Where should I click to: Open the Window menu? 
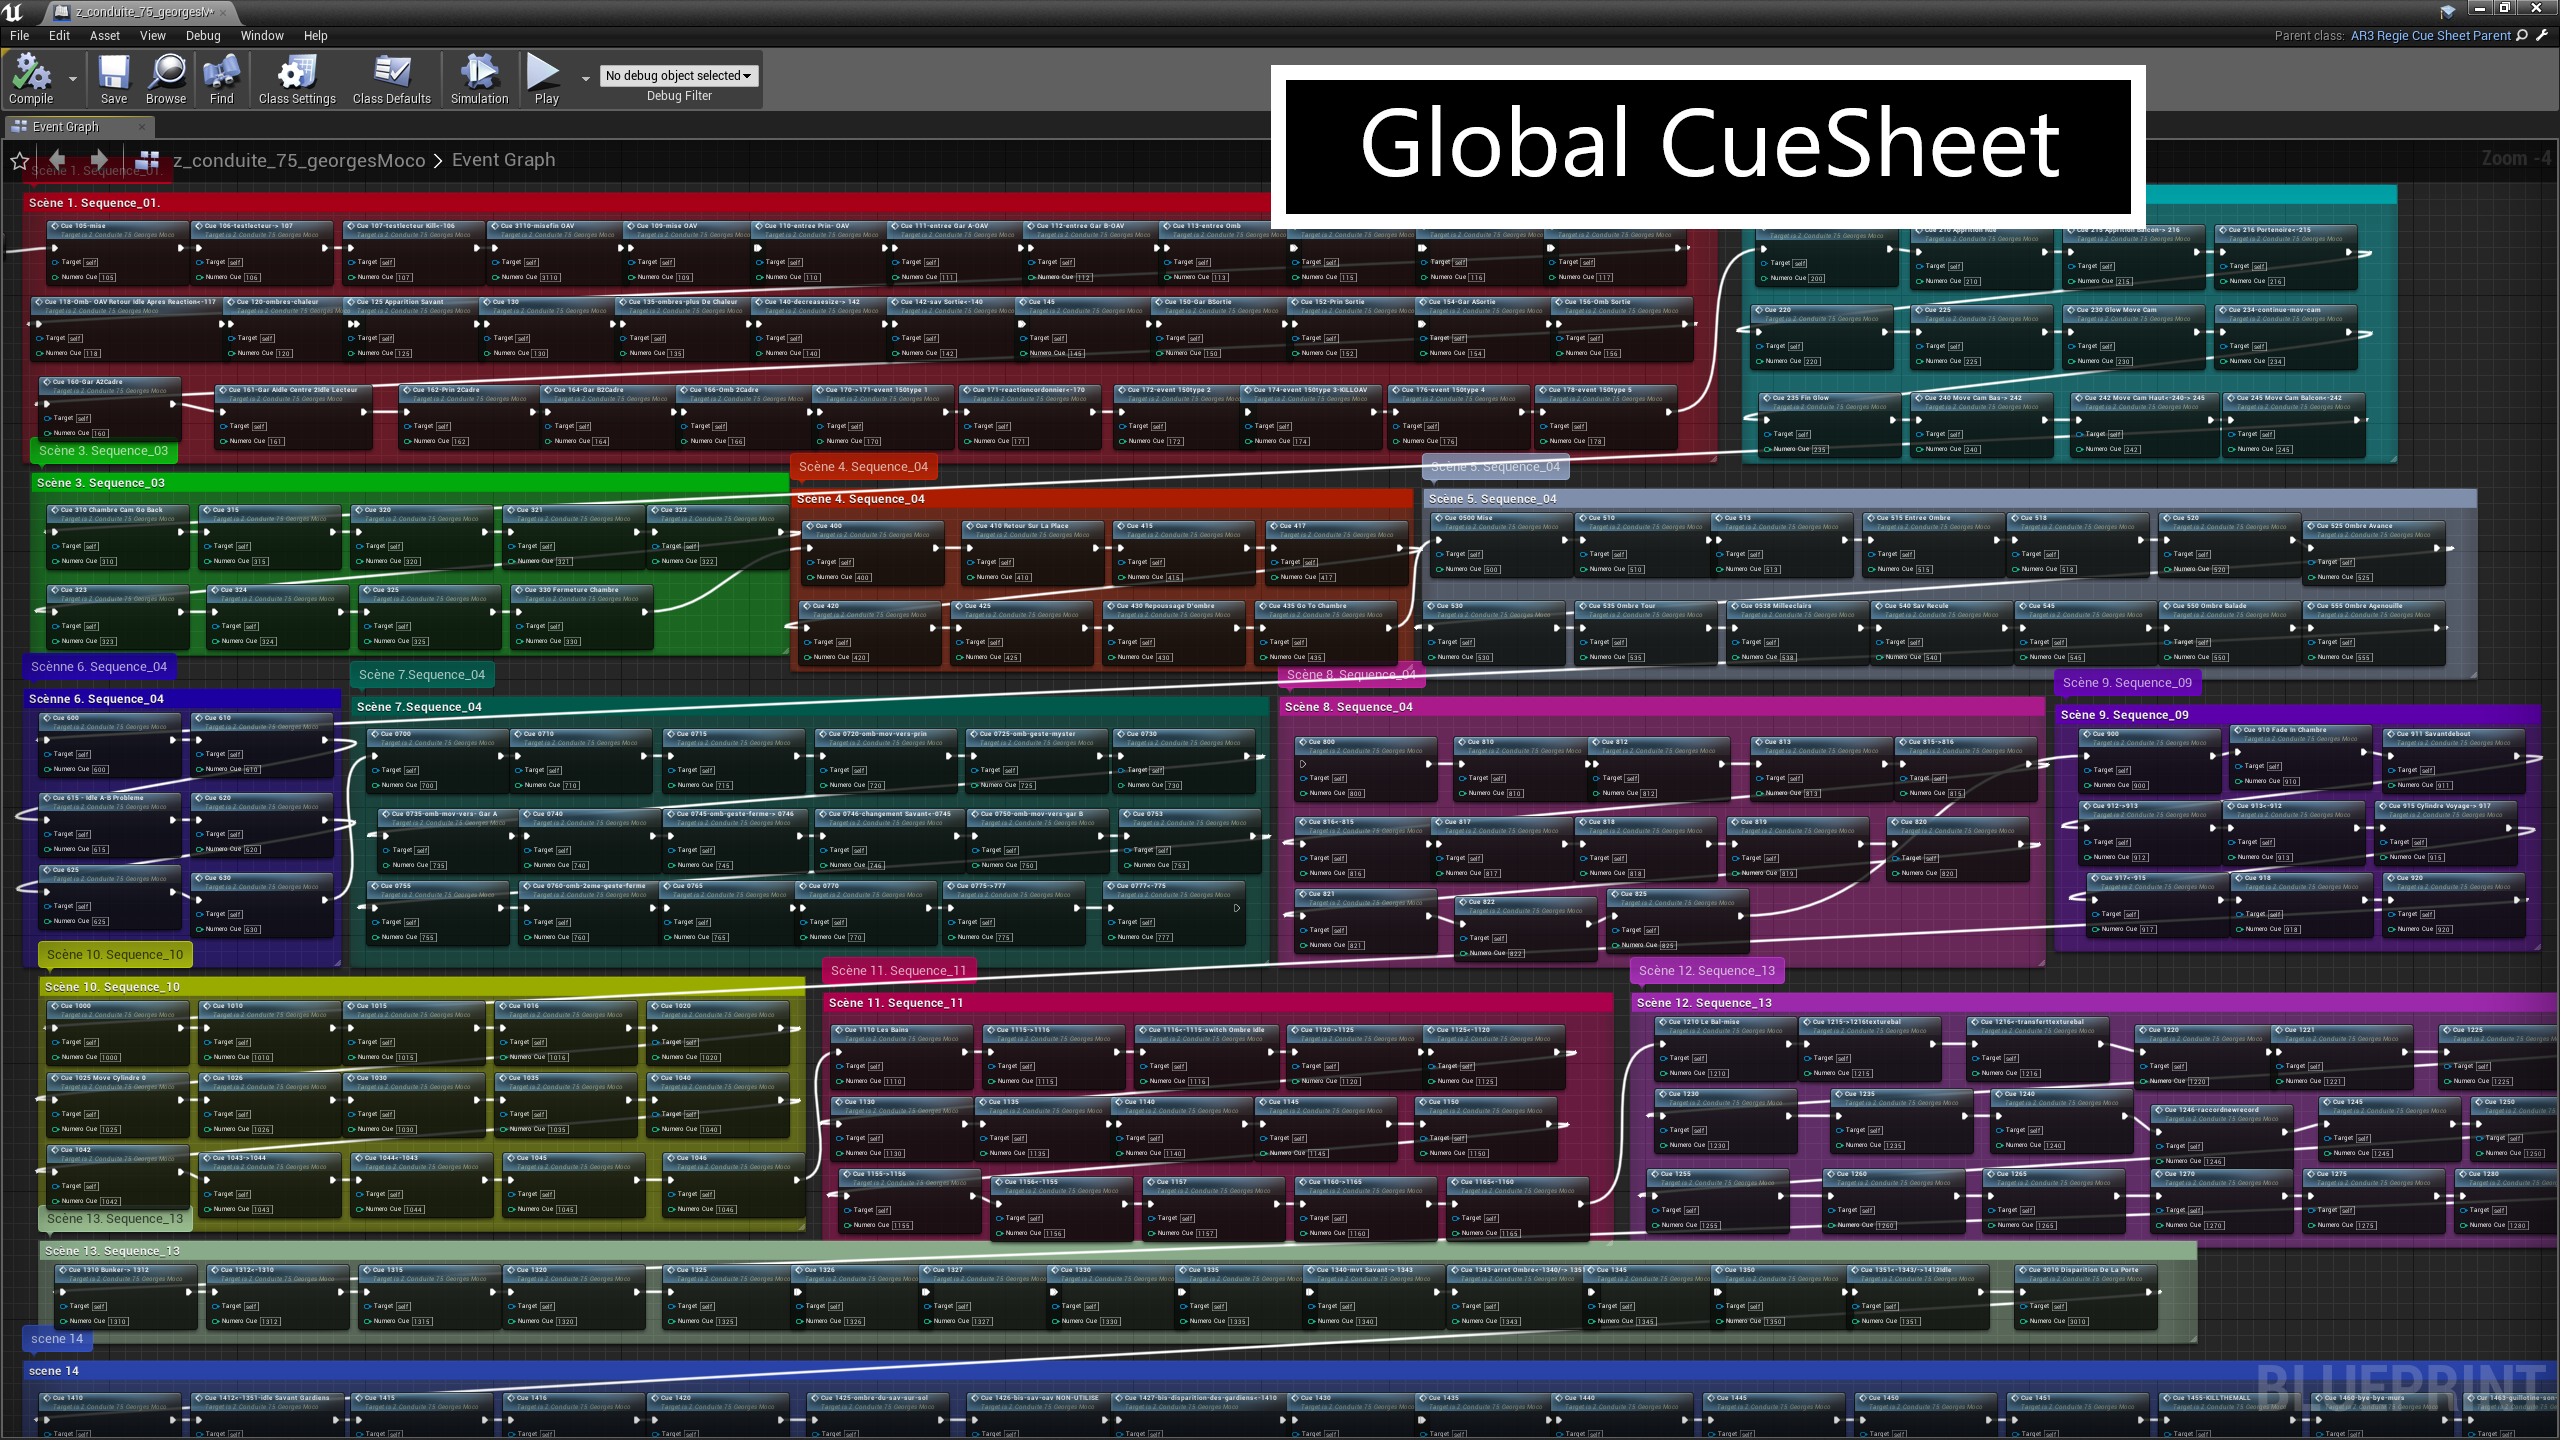(x=262, y=35)
